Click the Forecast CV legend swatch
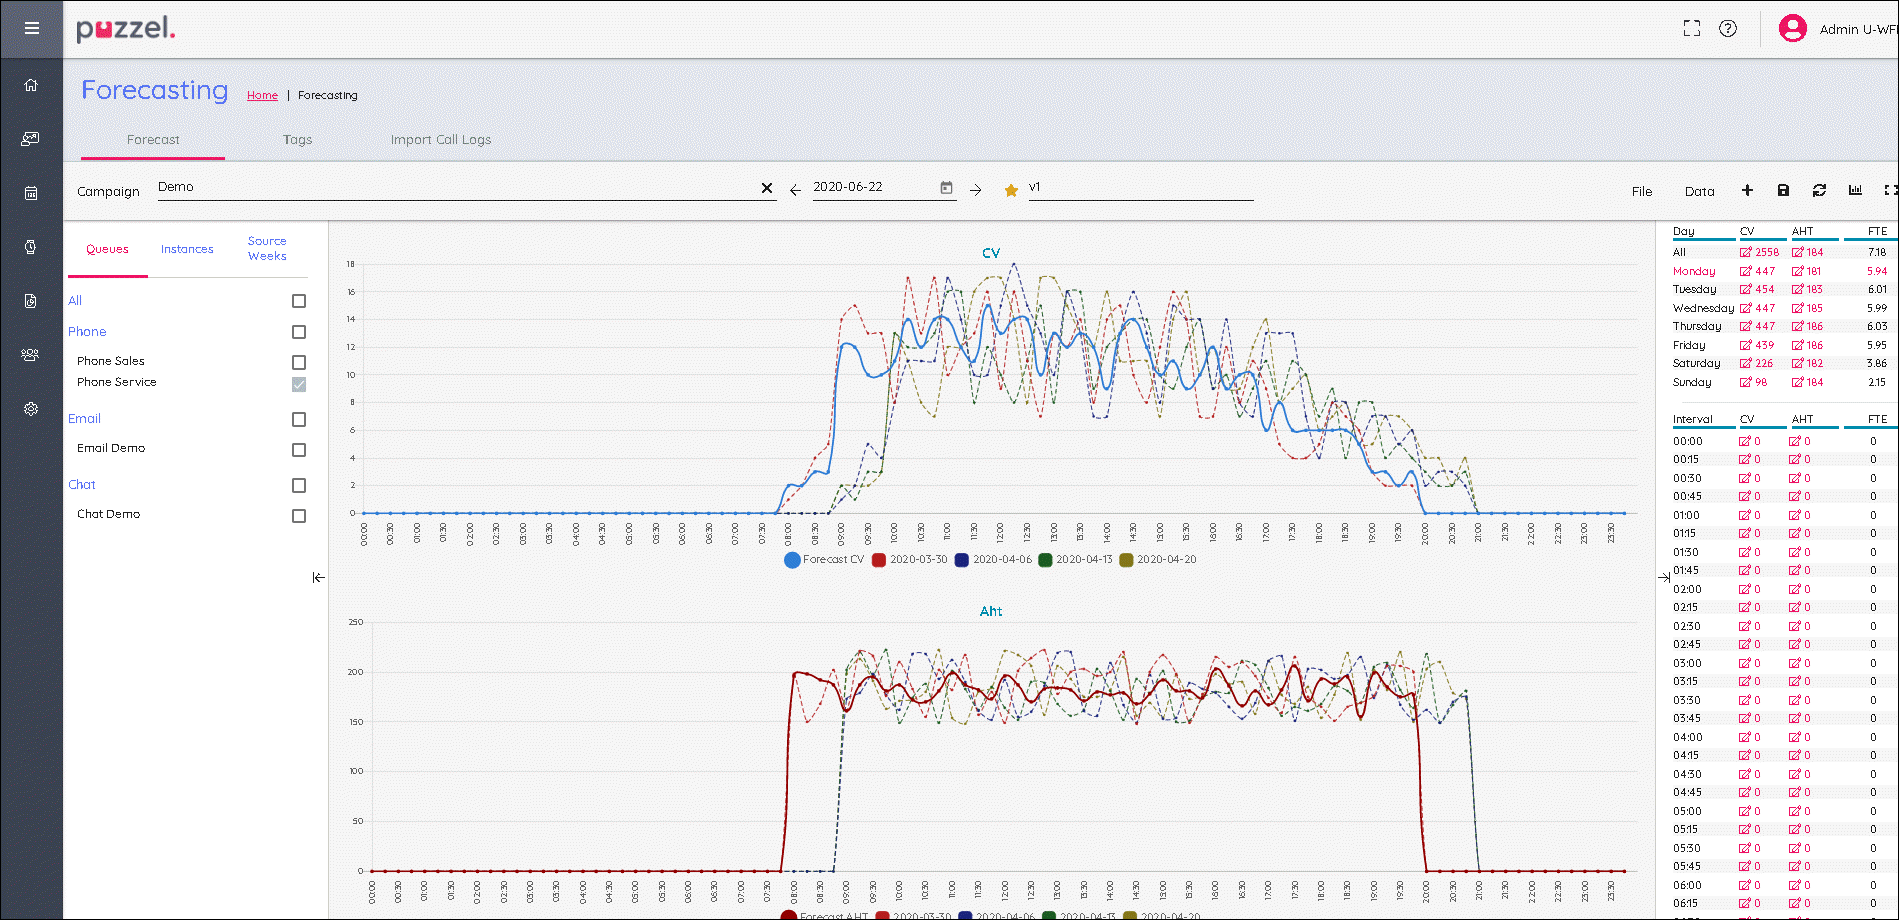The image size is (1899, 920). pyautogui.click(x=792, y=560)
